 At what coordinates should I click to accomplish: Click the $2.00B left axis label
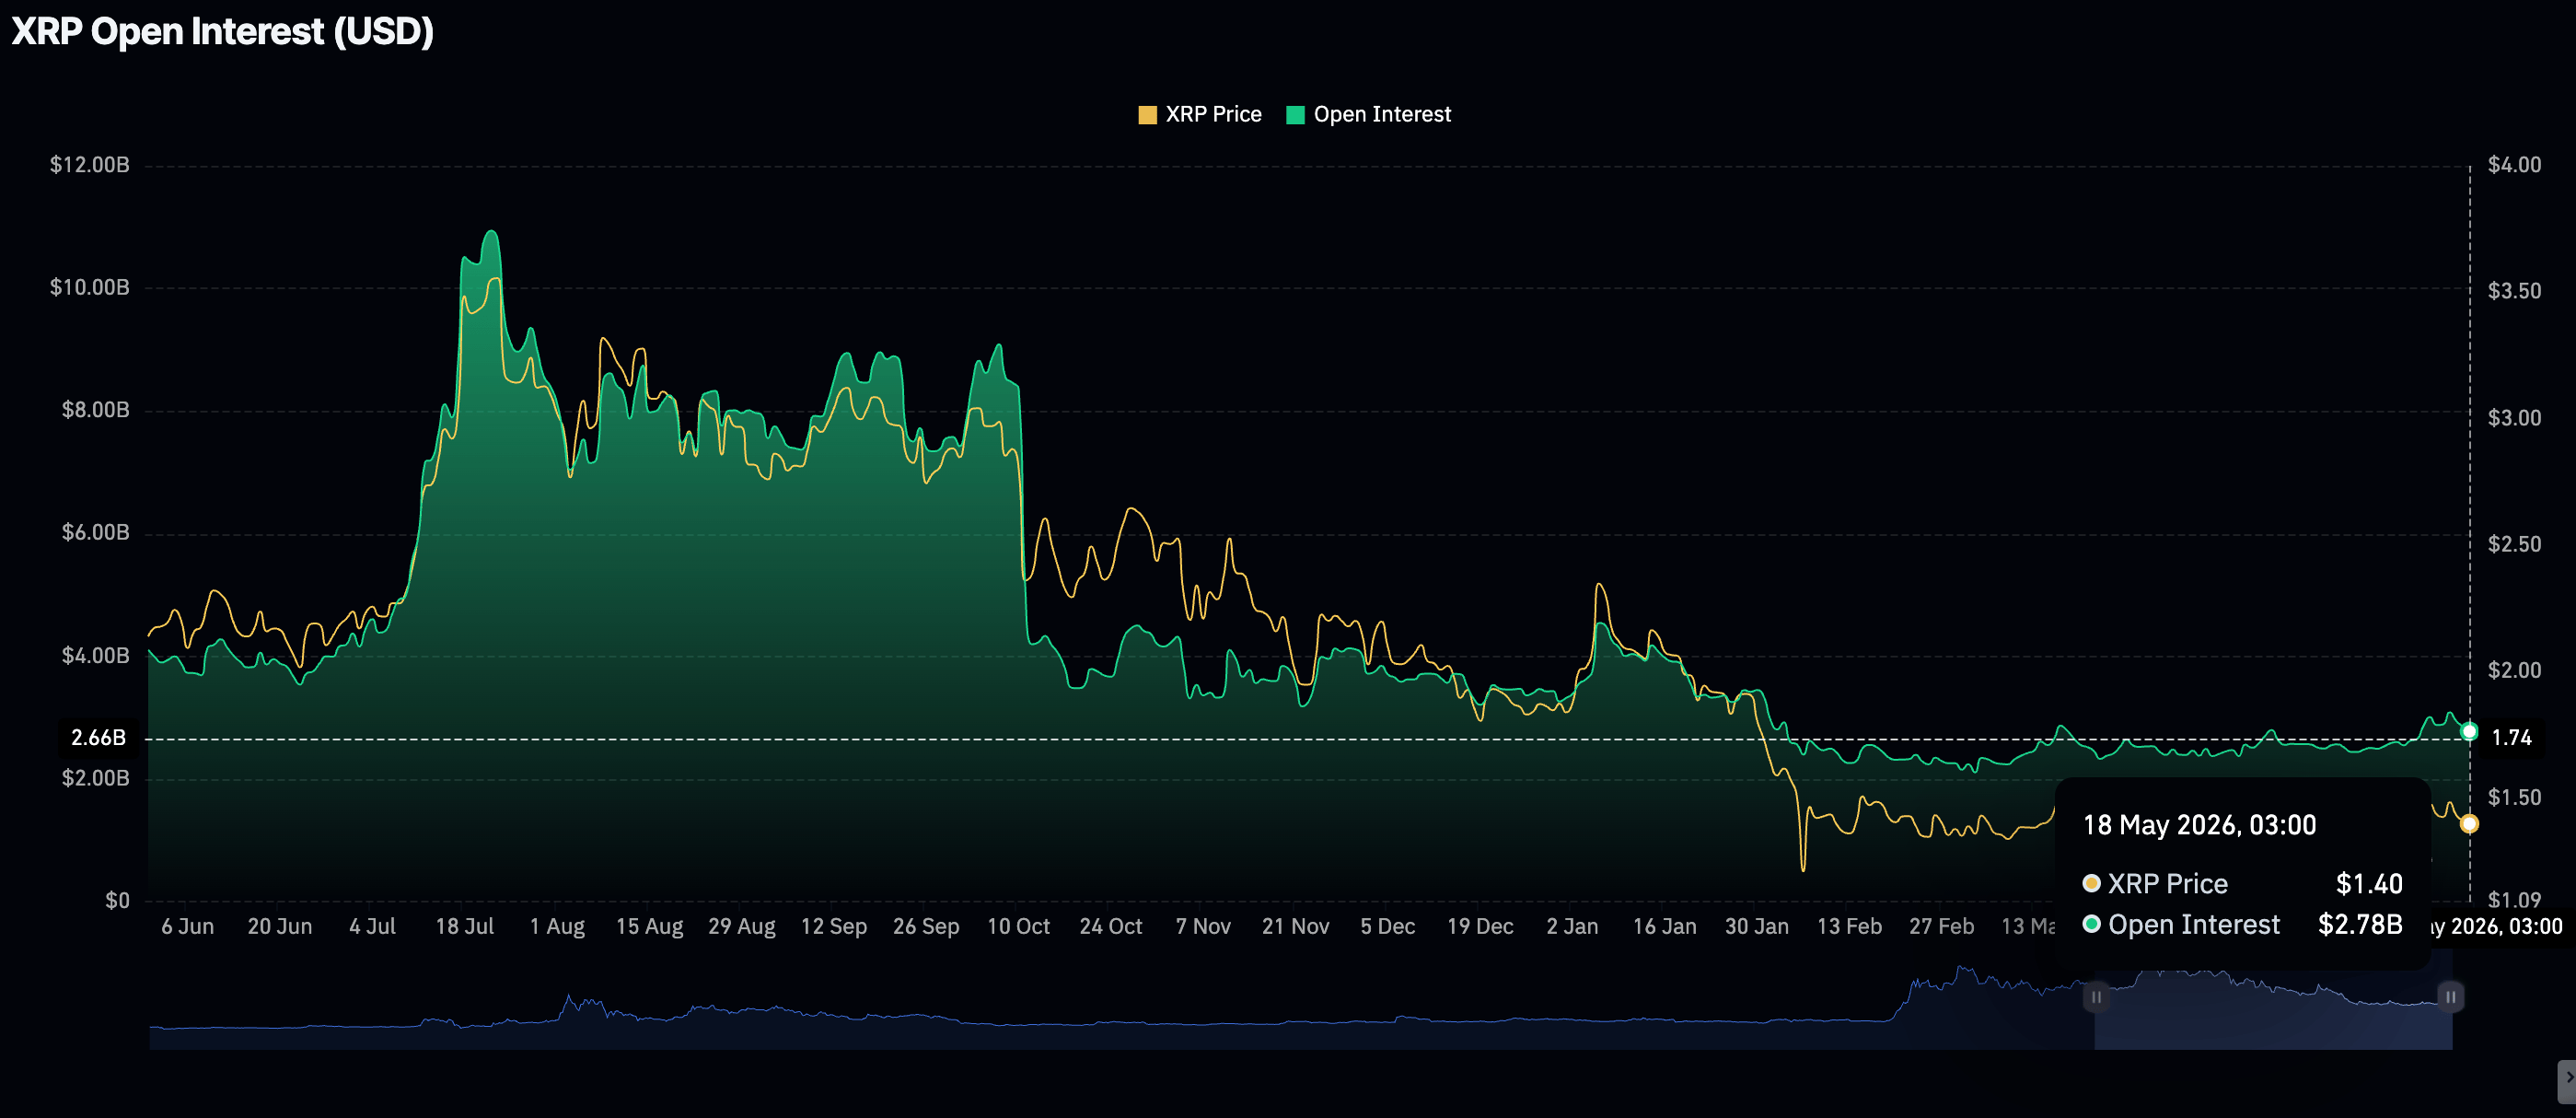[96, 778]
